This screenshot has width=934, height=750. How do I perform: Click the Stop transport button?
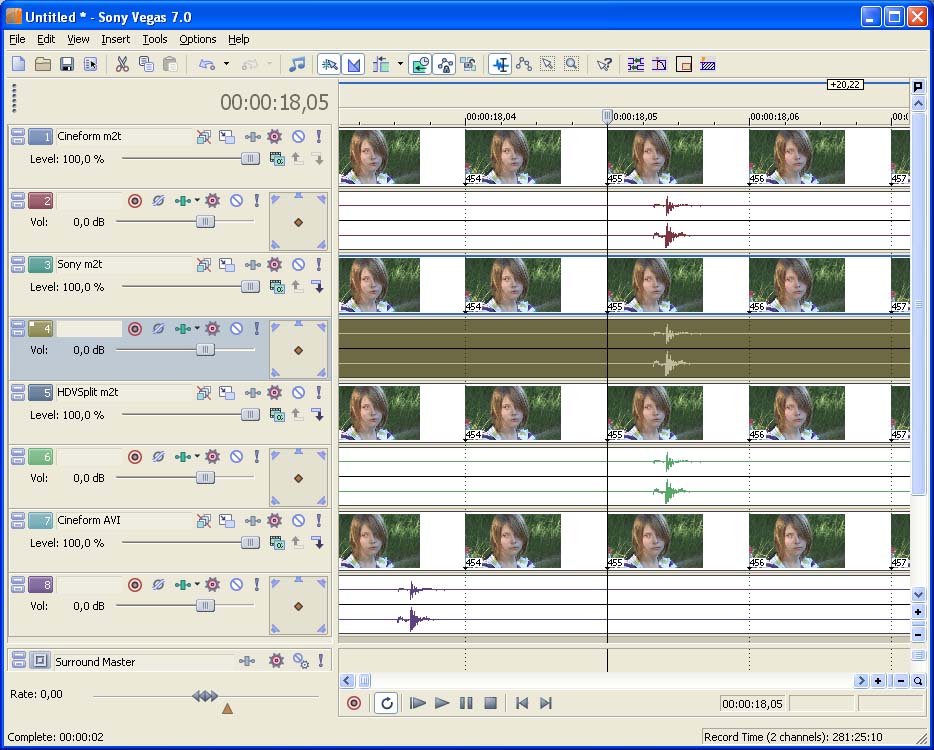tap(490, 704)
